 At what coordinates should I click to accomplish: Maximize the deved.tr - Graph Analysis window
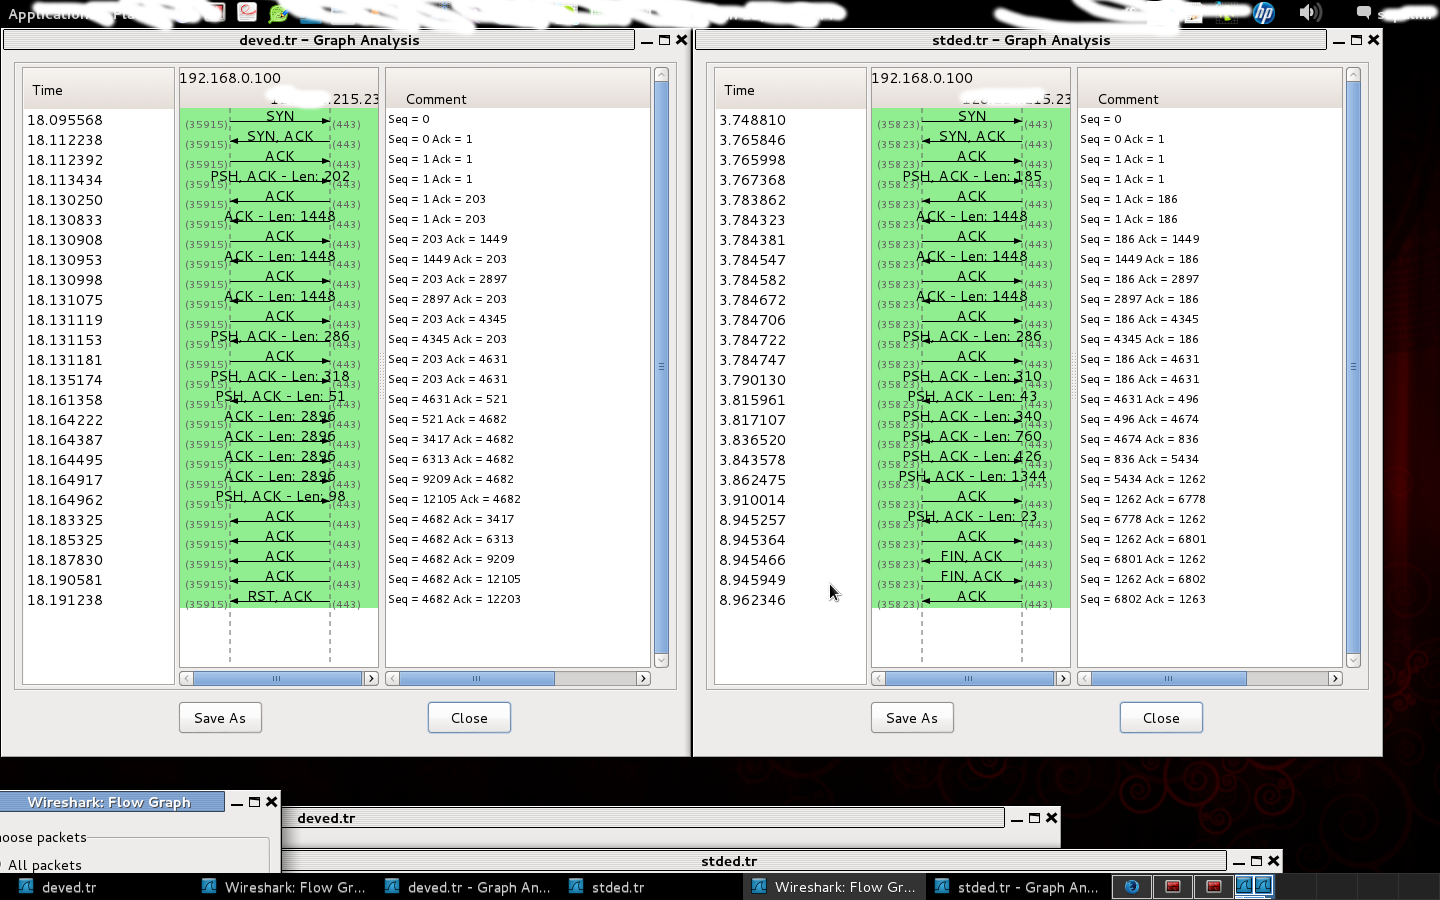(x=664, y=40)
